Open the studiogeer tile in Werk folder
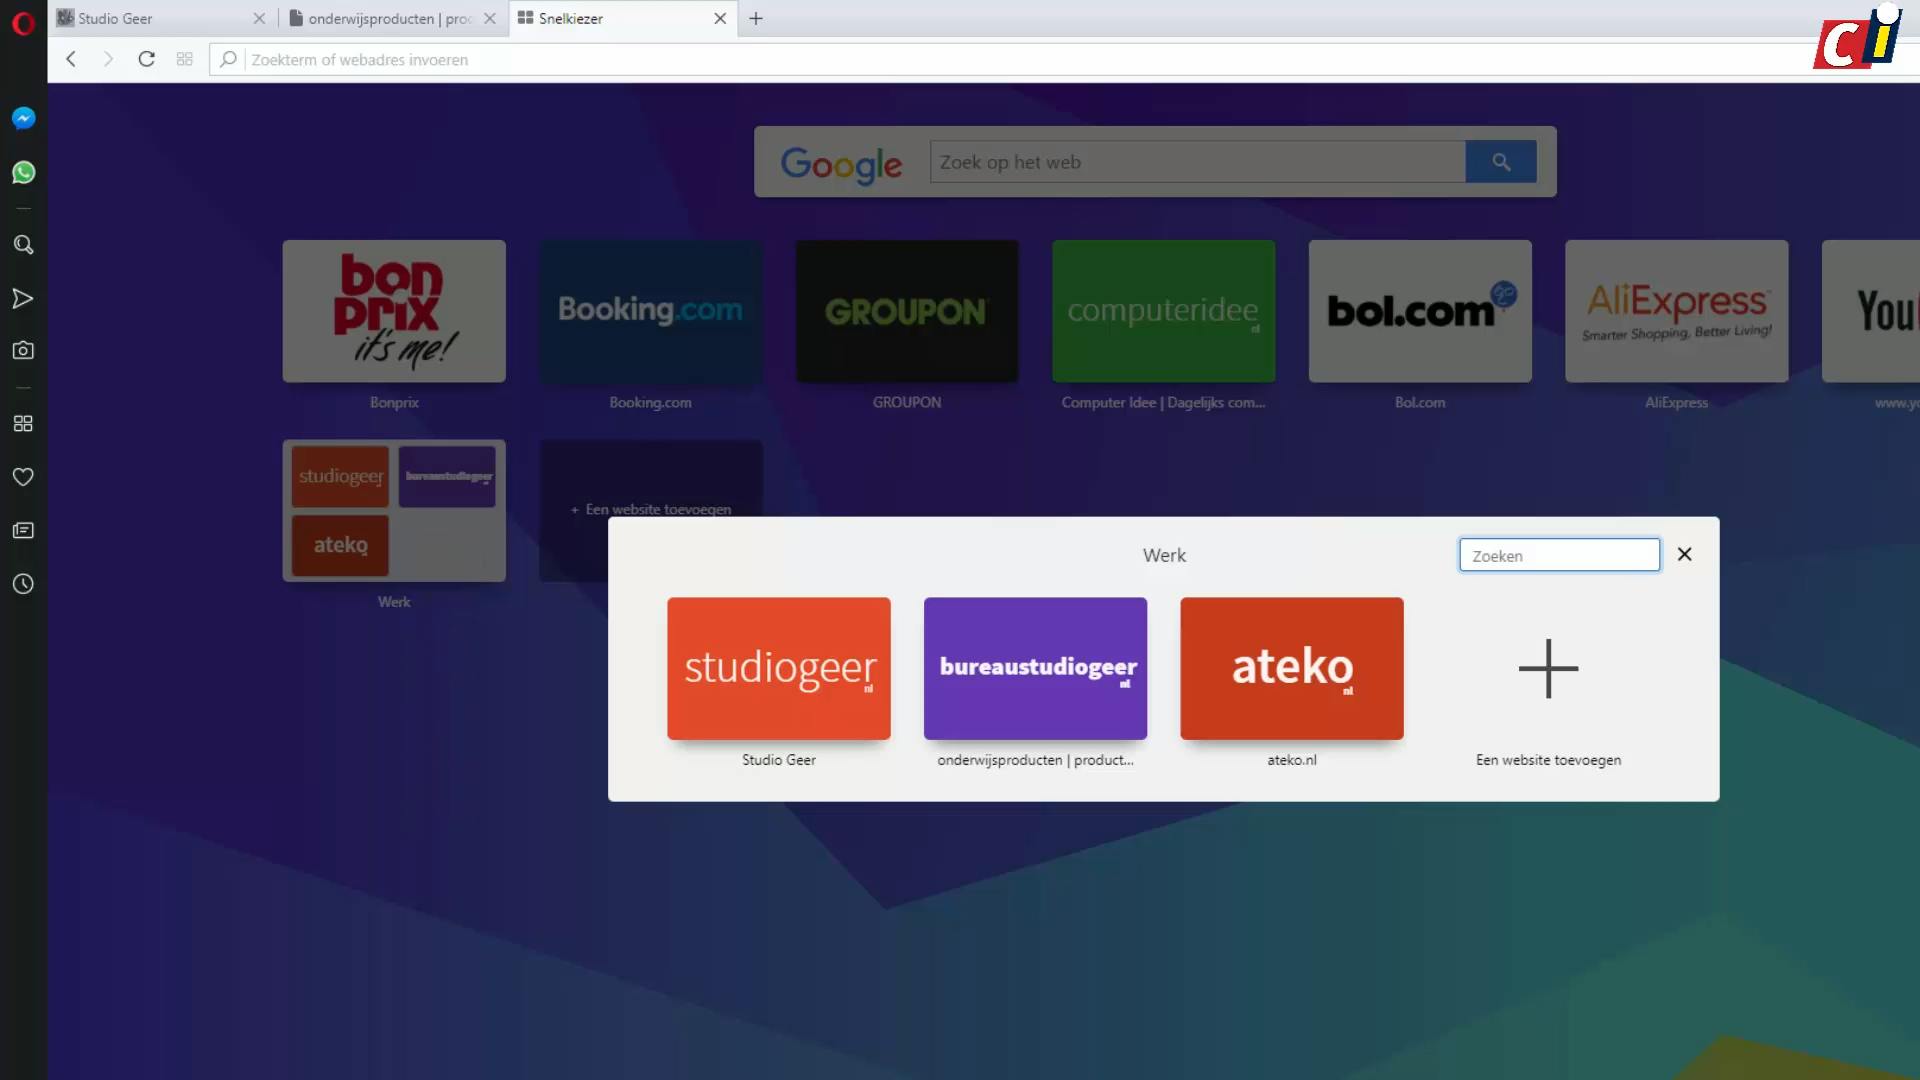Screen dimensions: 1920x1080 pyautogui.click(x=778, y=668)
